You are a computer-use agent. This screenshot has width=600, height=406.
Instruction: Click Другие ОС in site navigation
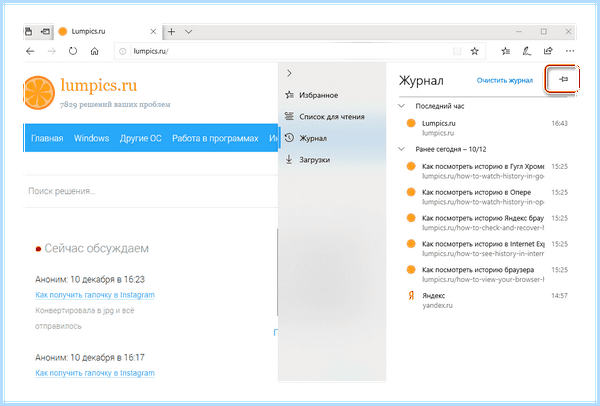(x=140, y=138)
